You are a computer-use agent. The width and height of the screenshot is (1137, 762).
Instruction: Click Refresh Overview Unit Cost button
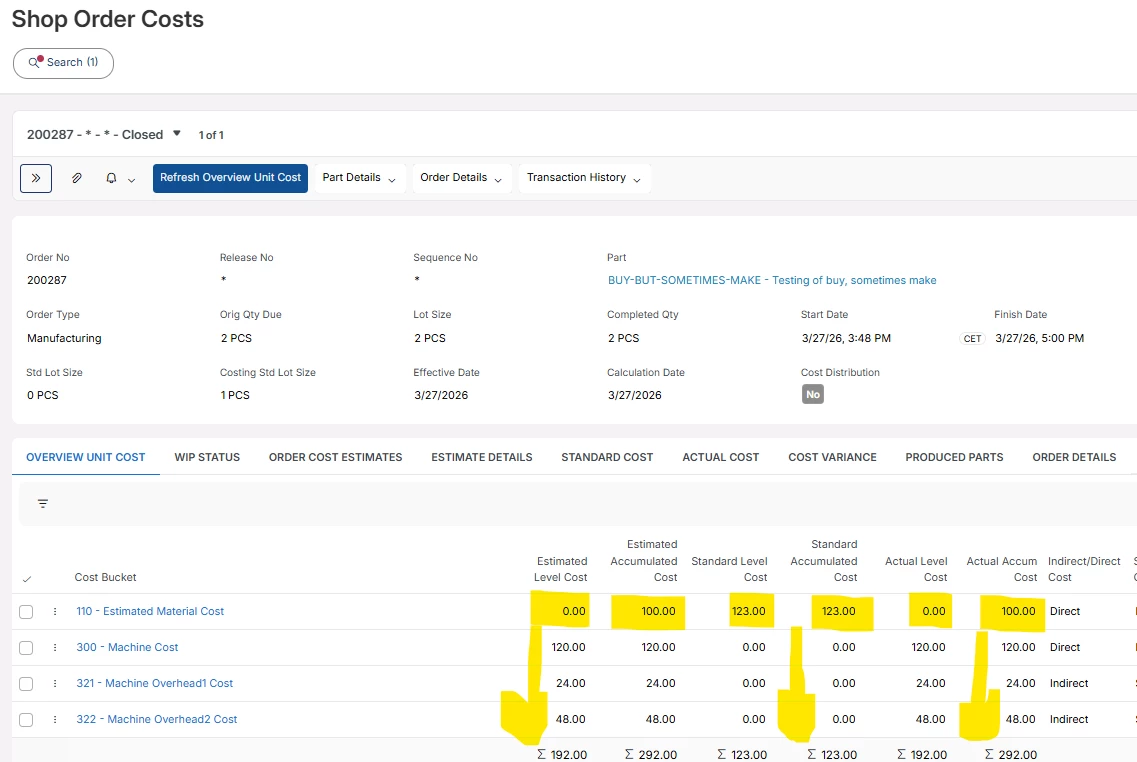point(230,178)
